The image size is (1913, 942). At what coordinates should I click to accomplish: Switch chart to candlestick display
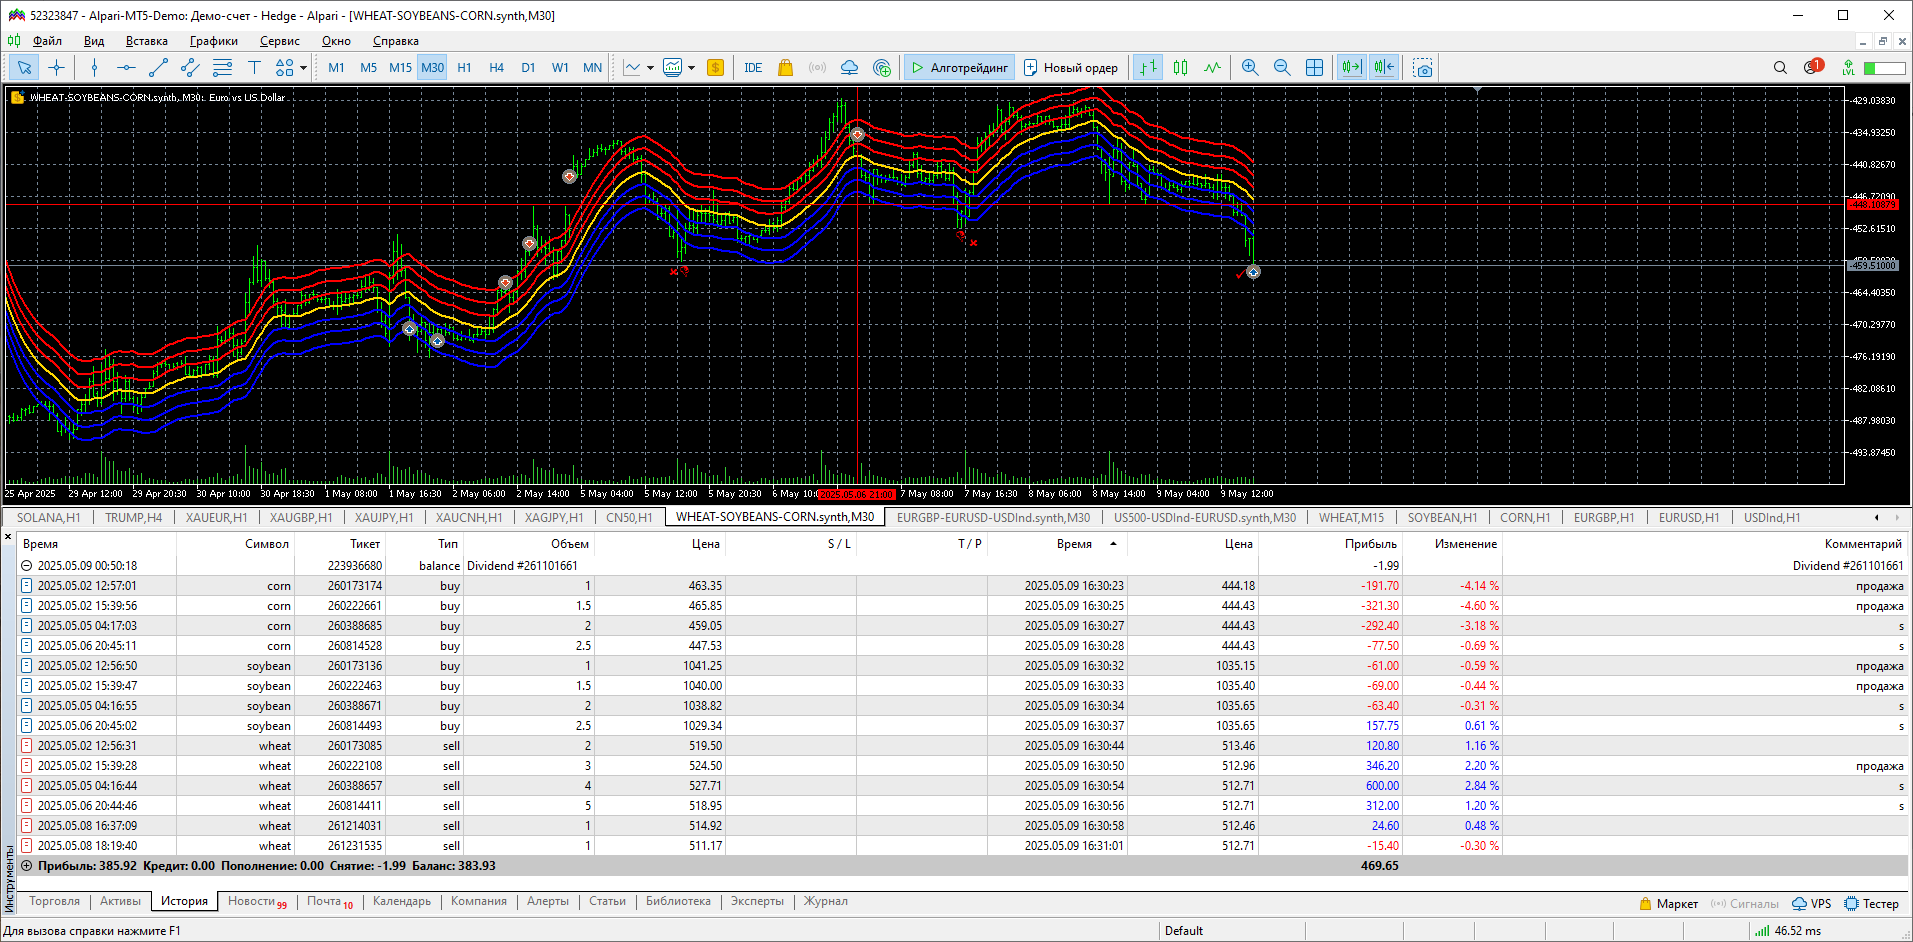[1181, 68]
